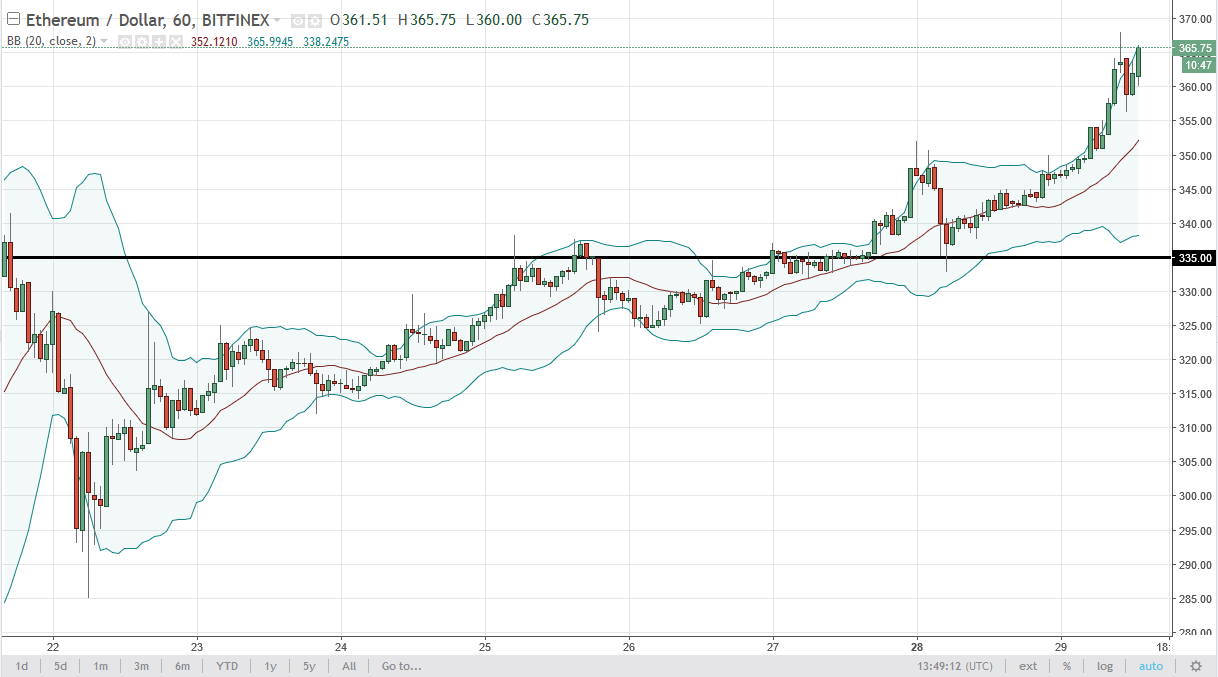Collapse the chart legend with minus box

(x=12, y=20)
